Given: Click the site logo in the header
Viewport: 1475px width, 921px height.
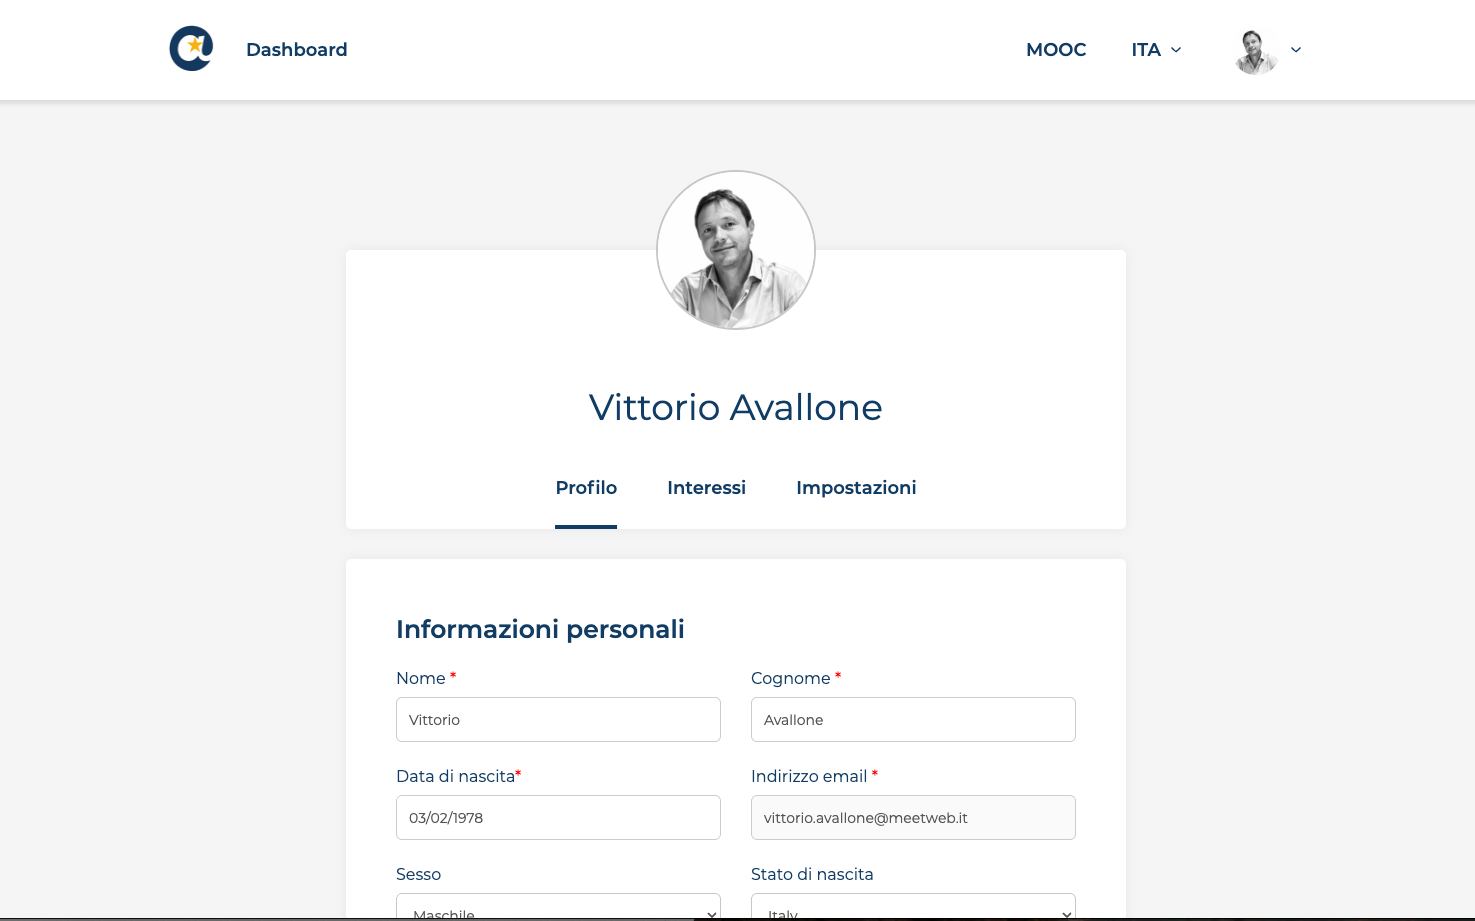Looking at the screenshot, I should (191, 49).
